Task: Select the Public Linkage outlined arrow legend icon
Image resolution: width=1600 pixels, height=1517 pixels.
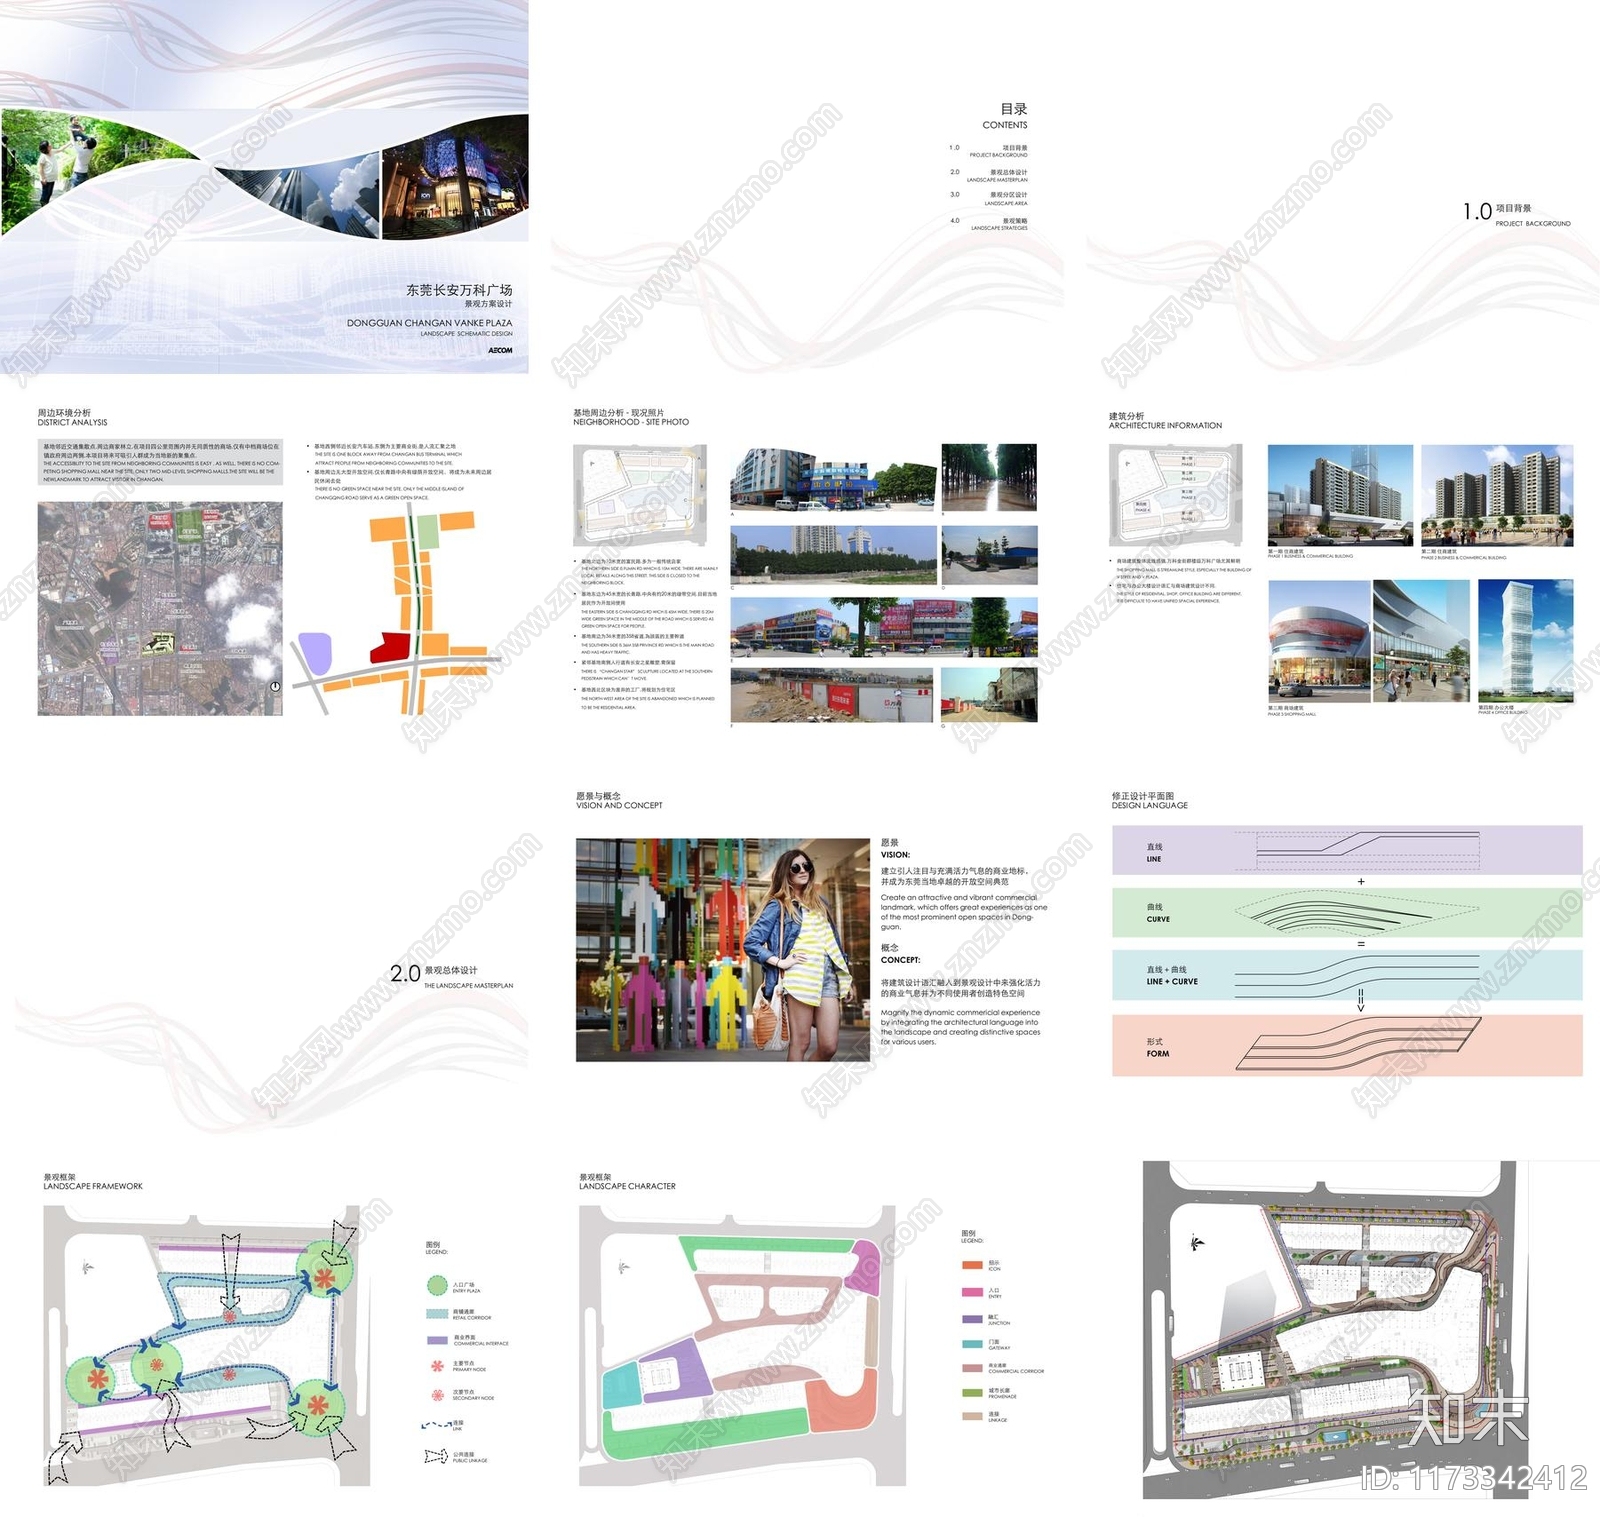Action: tap(436, 1456)
